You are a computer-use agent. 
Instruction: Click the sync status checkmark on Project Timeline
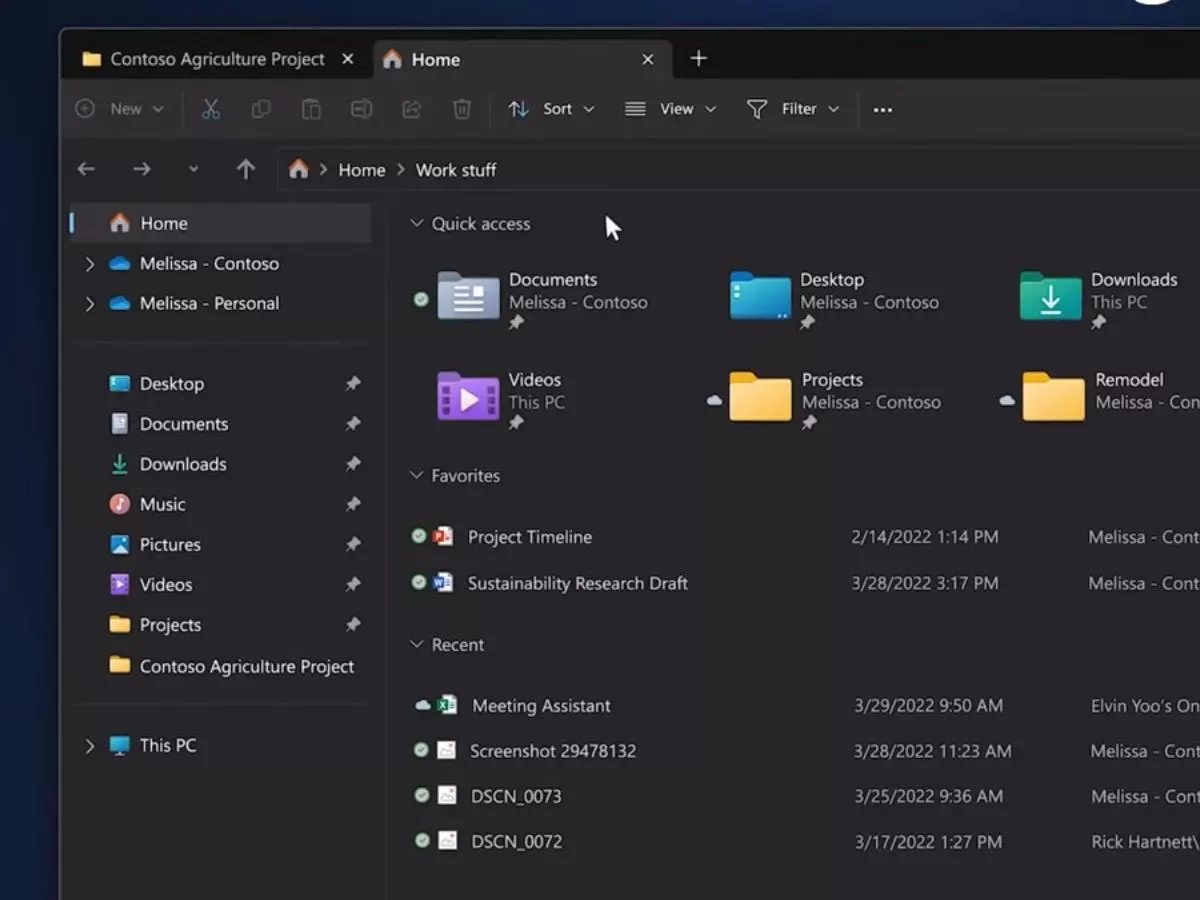[x=419, y=536]
